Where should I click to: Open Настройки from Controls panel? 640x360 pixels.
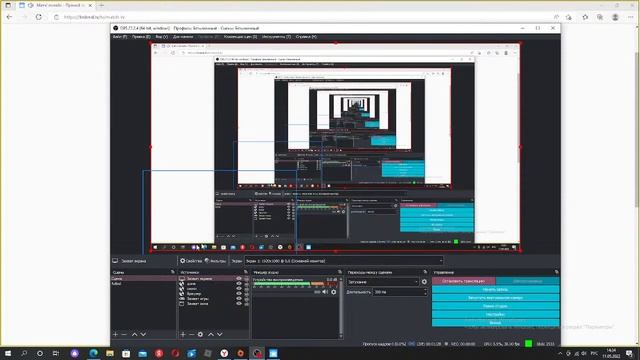click(x=496, y=314)
